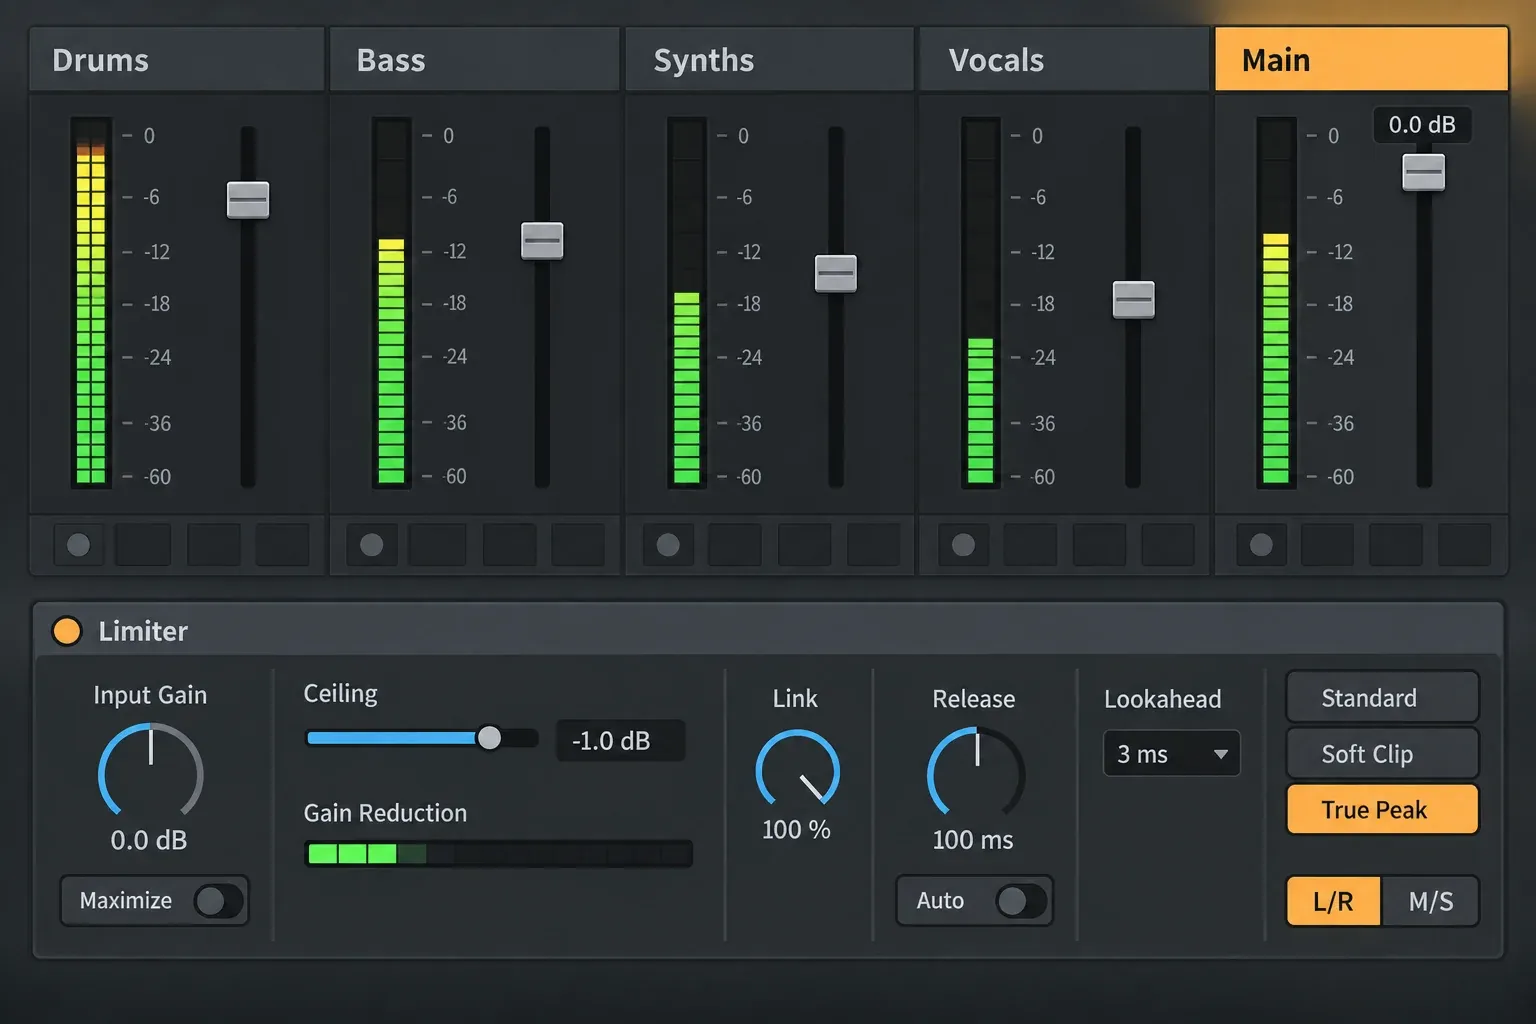Select the Synths channel header
The width and height of the screenshot is (1536, 1024).
pos(769,60)
